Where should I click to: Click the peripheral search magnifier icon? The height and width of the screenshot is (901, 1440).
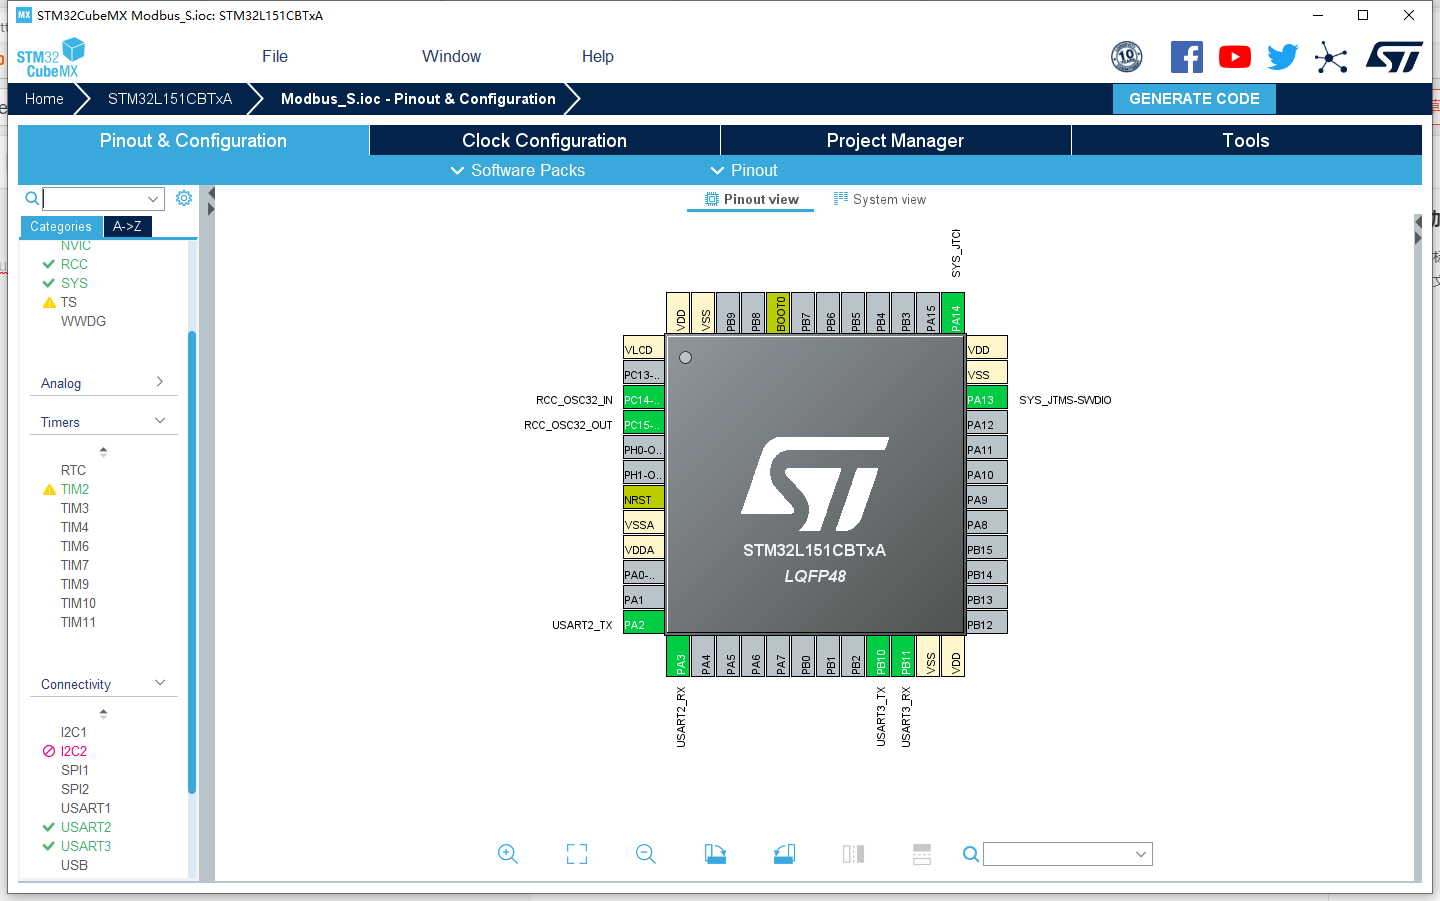(32, 198)
